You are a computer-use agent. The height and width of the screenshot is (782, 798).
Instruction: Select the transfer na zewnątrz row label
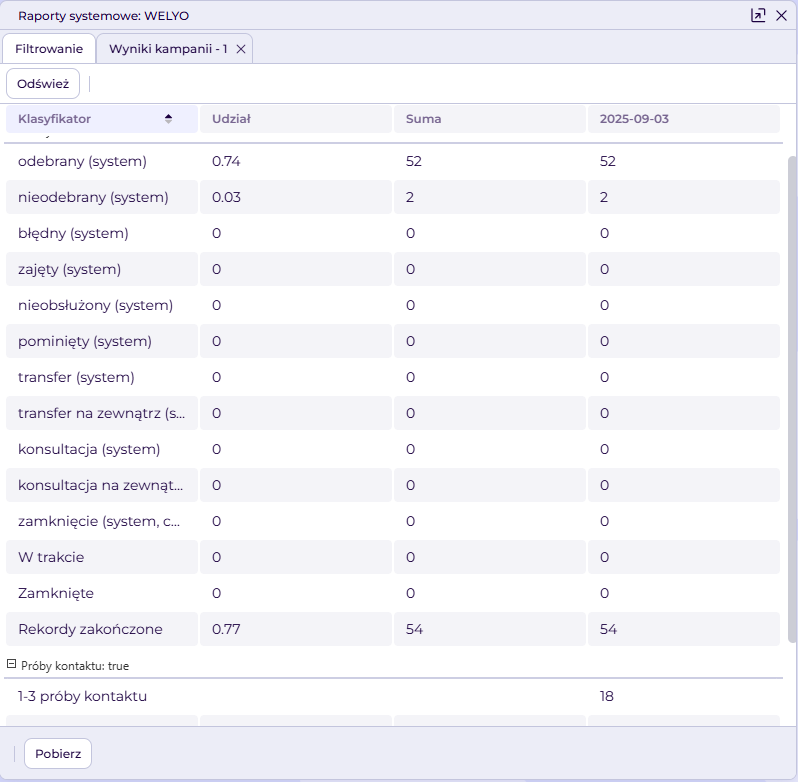tap(101, 414)
